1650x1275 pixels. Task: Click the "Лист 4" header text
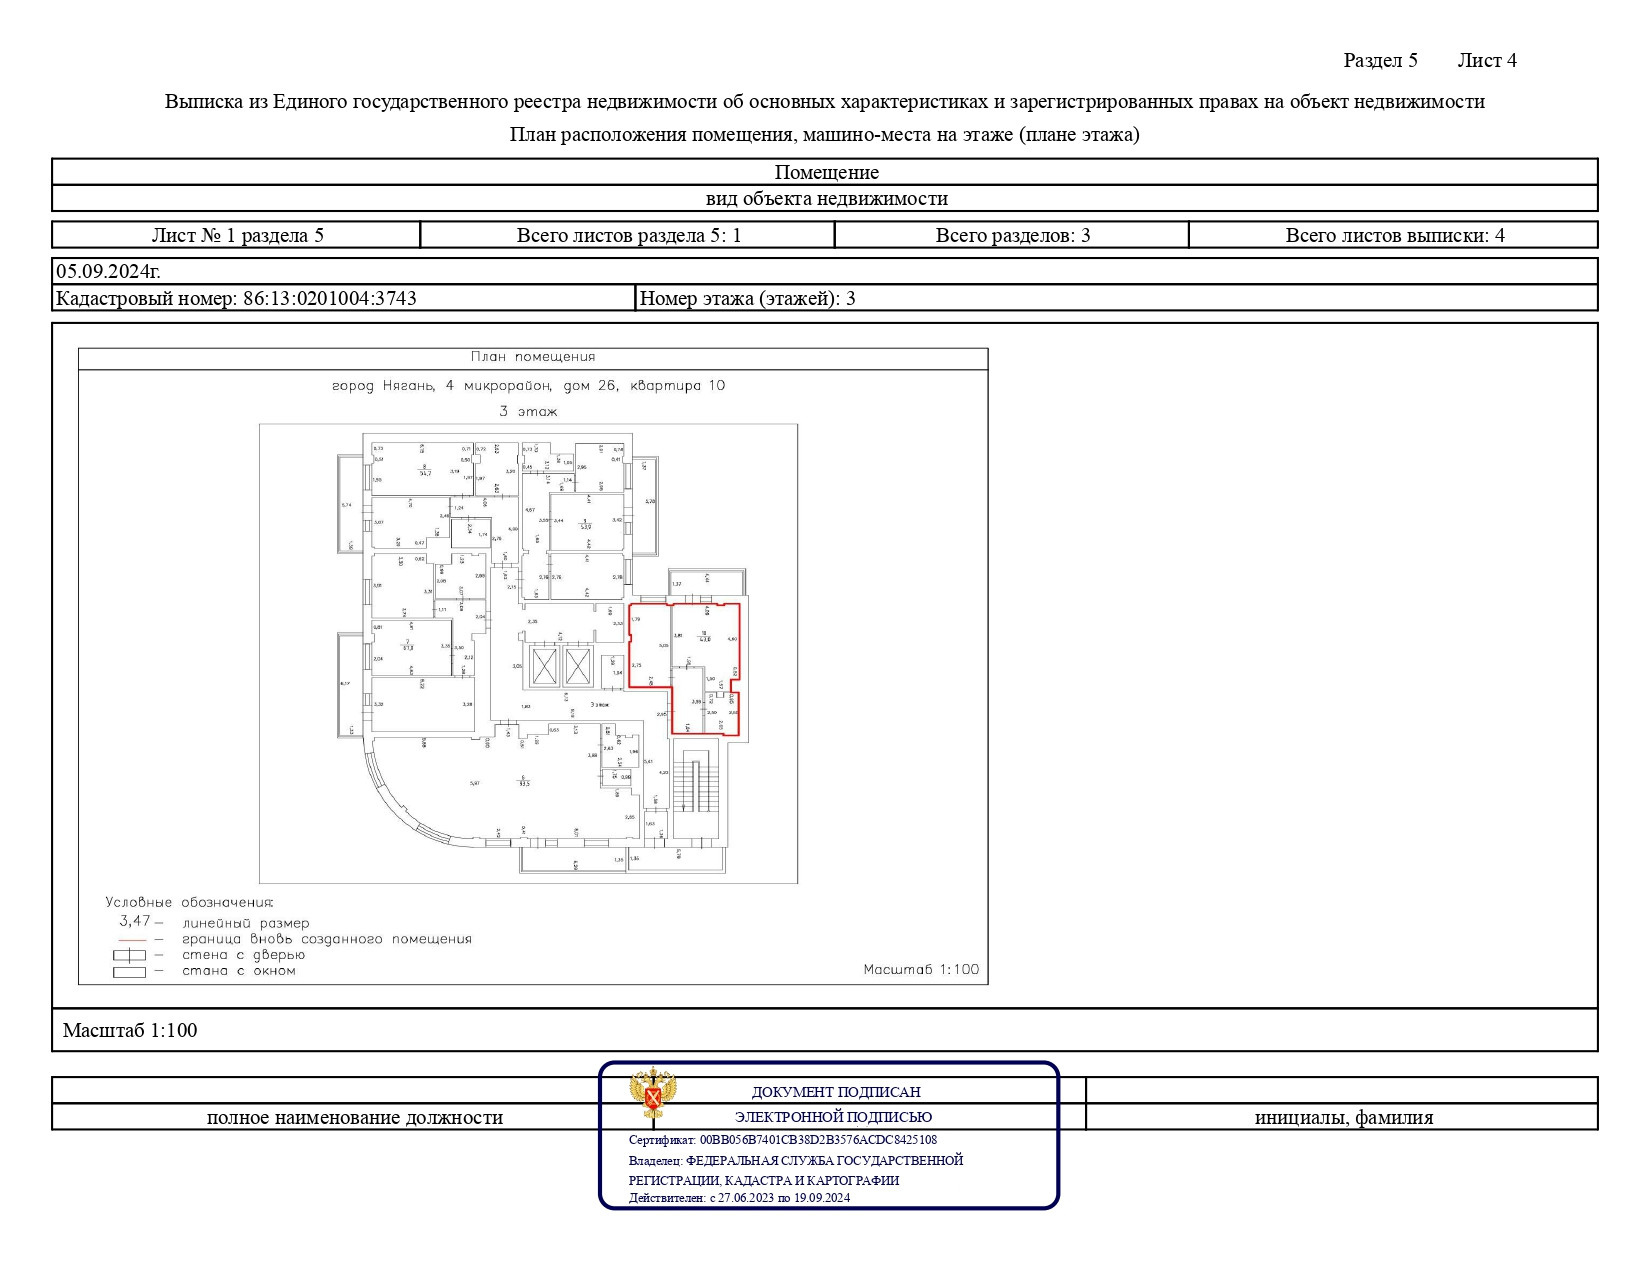[x=1487, y=60]
